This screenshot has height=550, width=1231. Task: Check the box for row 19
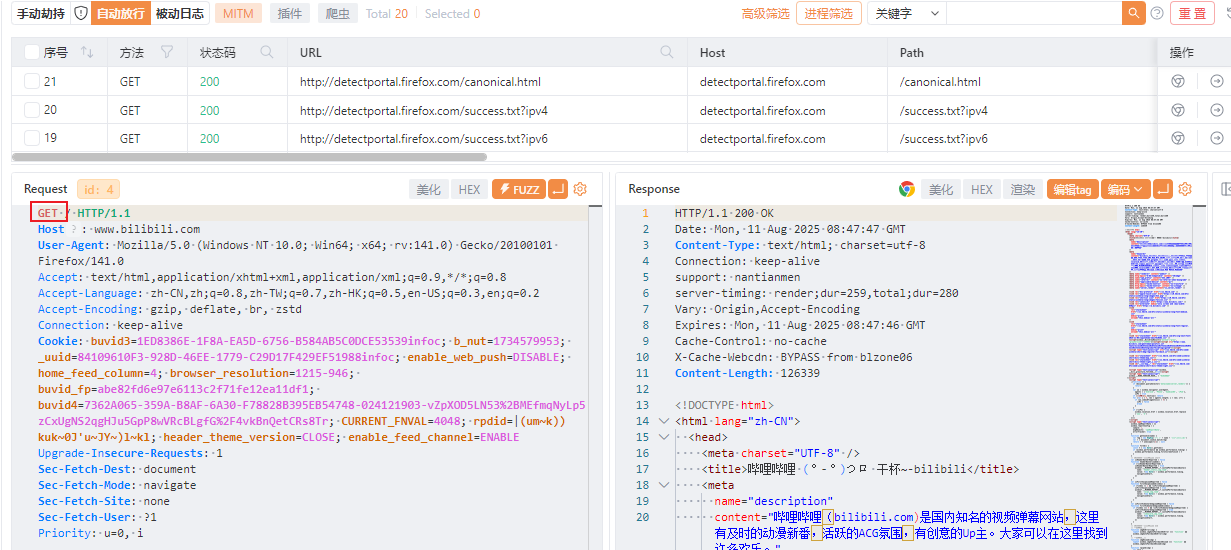pos(32,138)
